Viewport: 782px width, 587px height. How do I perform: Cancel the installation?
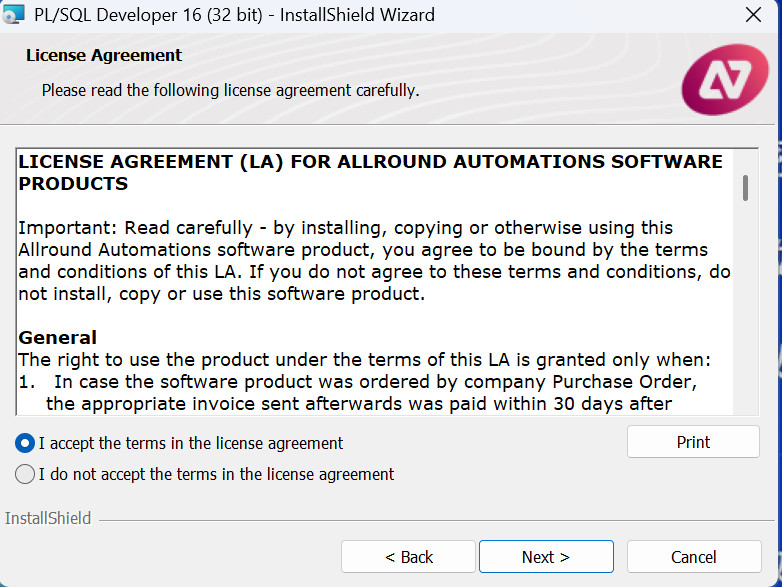[x=693, y=557]
